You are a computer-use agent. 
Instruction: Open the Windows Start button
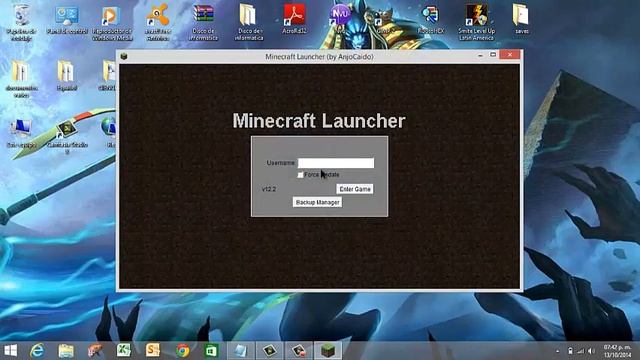point(11,350)
